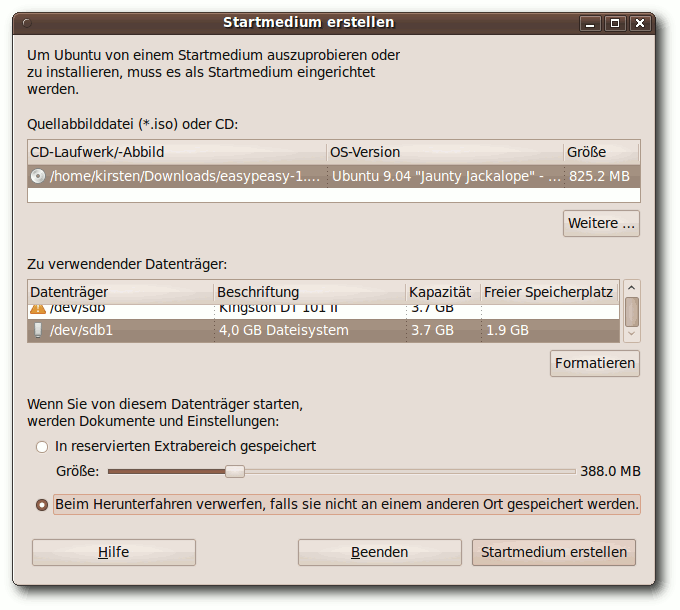Click the CD icon beside the easypeasy ISO

pyautogui.click(x=38, y=176)
